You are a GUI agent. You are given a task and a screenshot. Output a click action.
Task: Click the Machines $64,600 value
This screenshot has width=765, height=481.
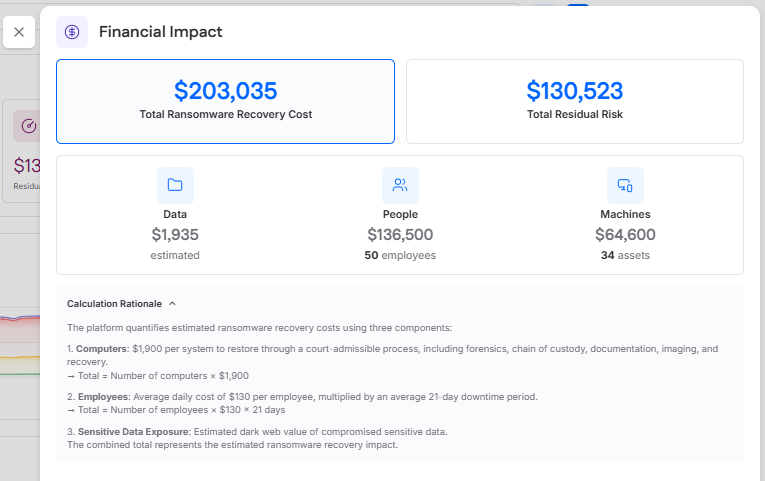point(625,235)
